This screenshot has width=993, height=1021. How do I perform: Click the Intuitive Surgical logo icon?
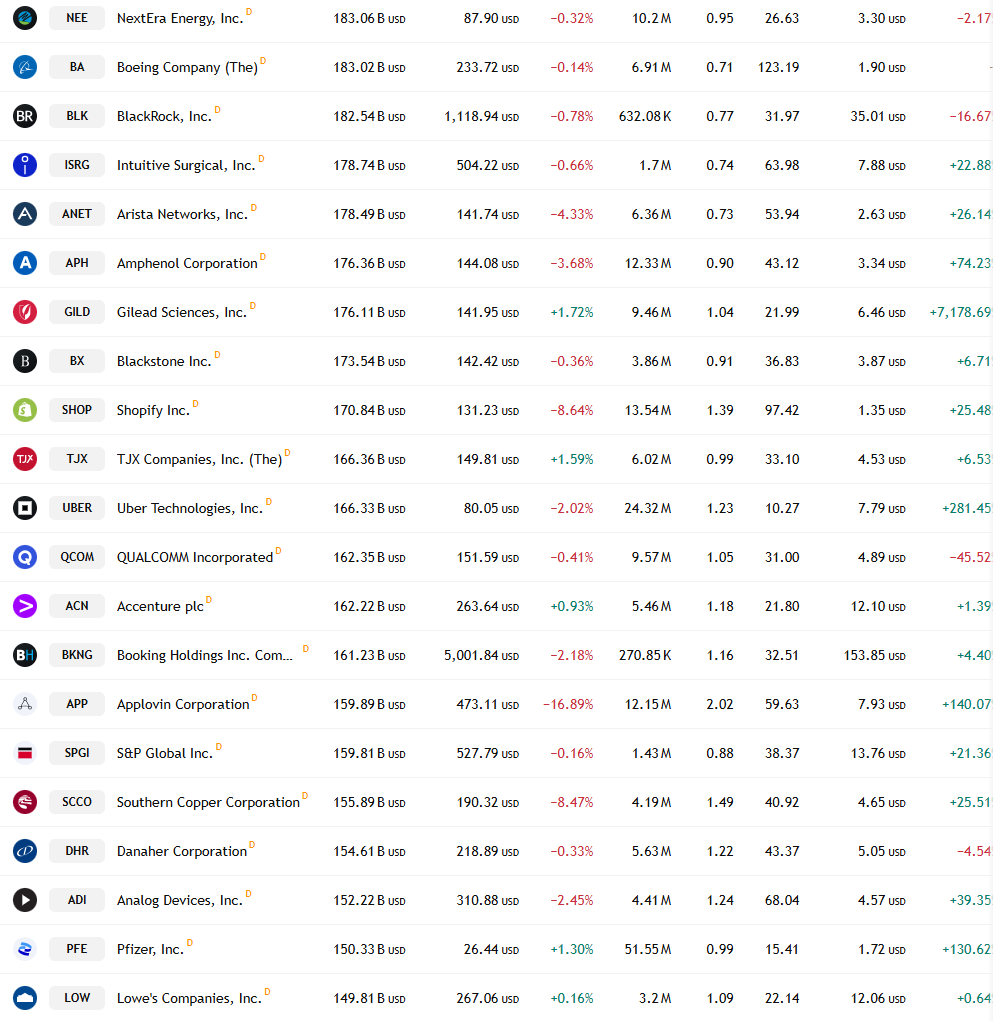[x=25, y=165]
